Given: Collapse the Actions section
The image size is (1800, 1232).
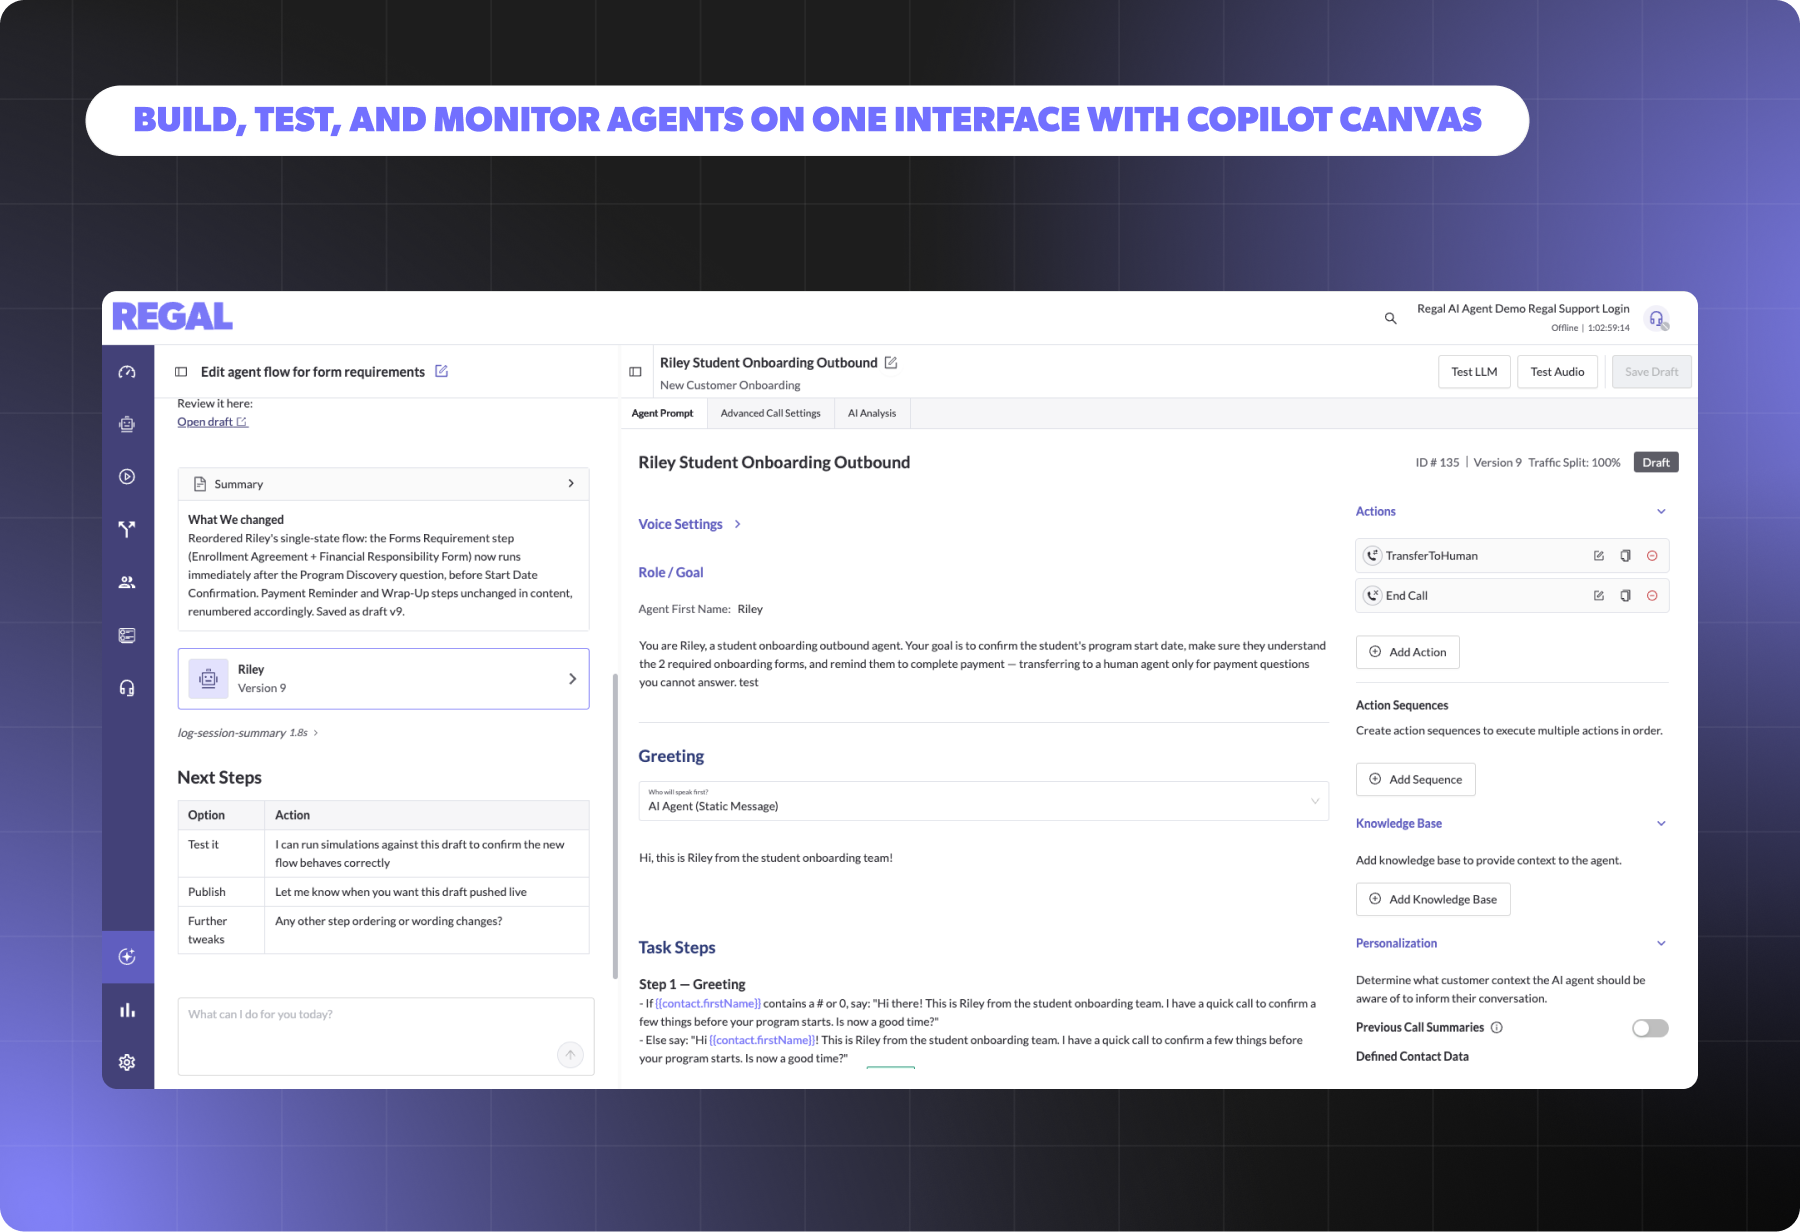Looking at the screenshot, I should point(1661,512).
